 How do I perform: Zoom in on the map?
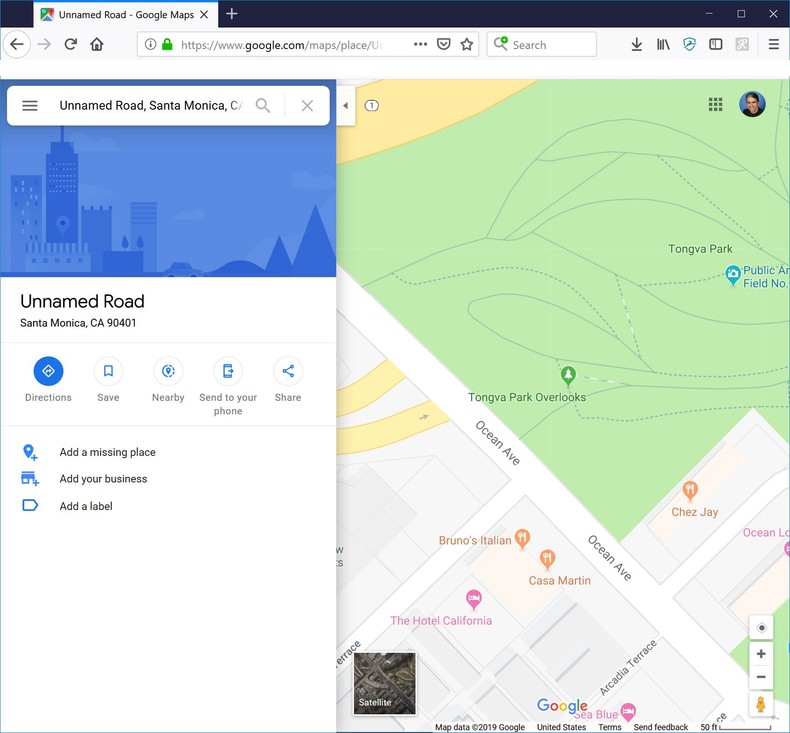point(761,654)
